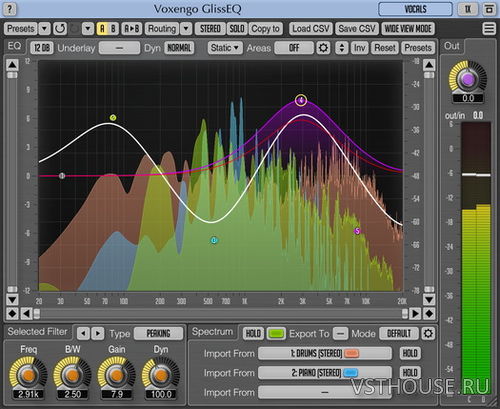This screenshot has width=500, height=409.
Task: Click left range scroll-down arrow
Action: coord(12,300)
